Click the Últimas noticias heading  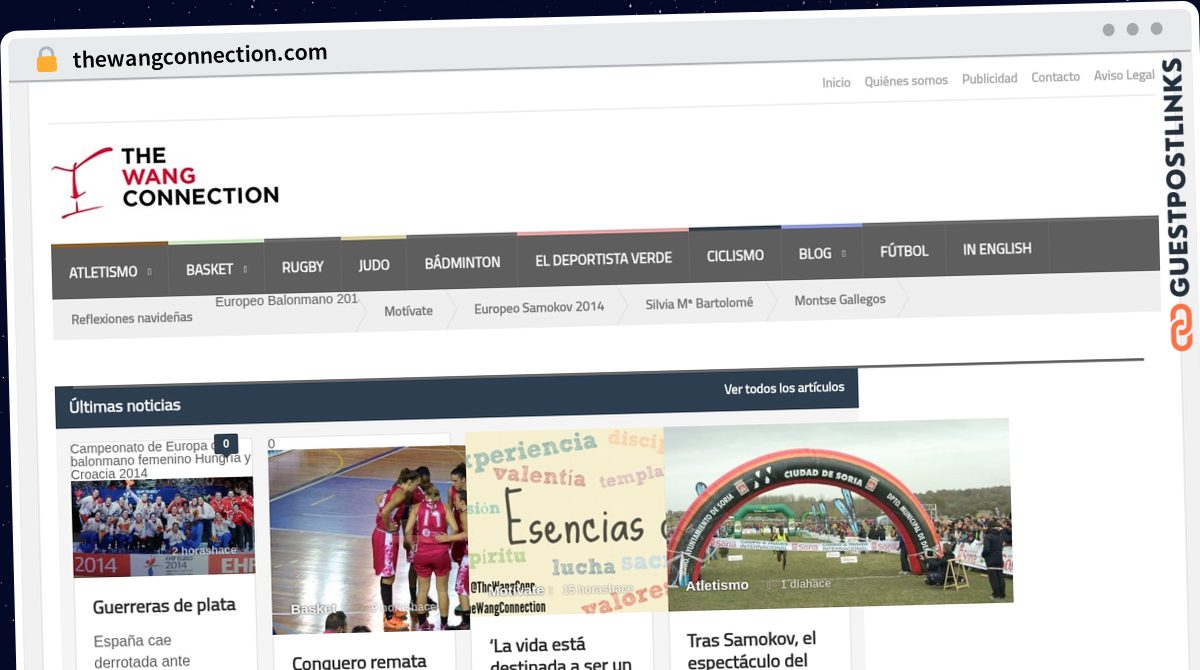click(125, 406)
